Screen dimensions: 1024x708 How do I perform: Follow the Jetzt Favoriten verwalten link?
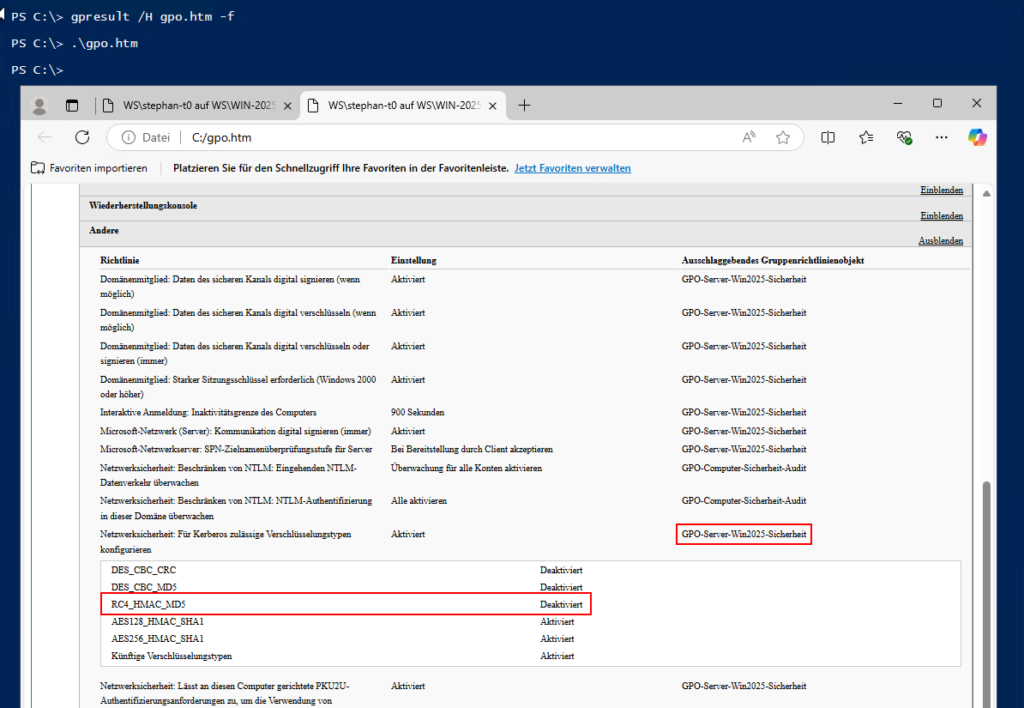(572, 168)
